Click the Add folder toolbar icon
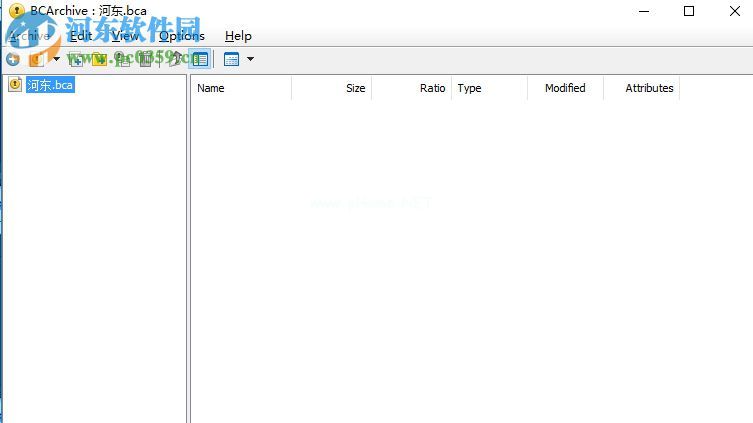753x423 pixels. 99,59
